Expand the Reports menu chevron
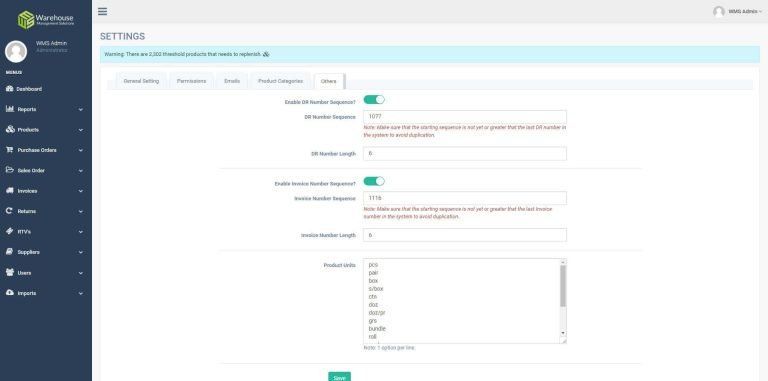The height and width of the screenshot is (381, 768). point(81,110)
